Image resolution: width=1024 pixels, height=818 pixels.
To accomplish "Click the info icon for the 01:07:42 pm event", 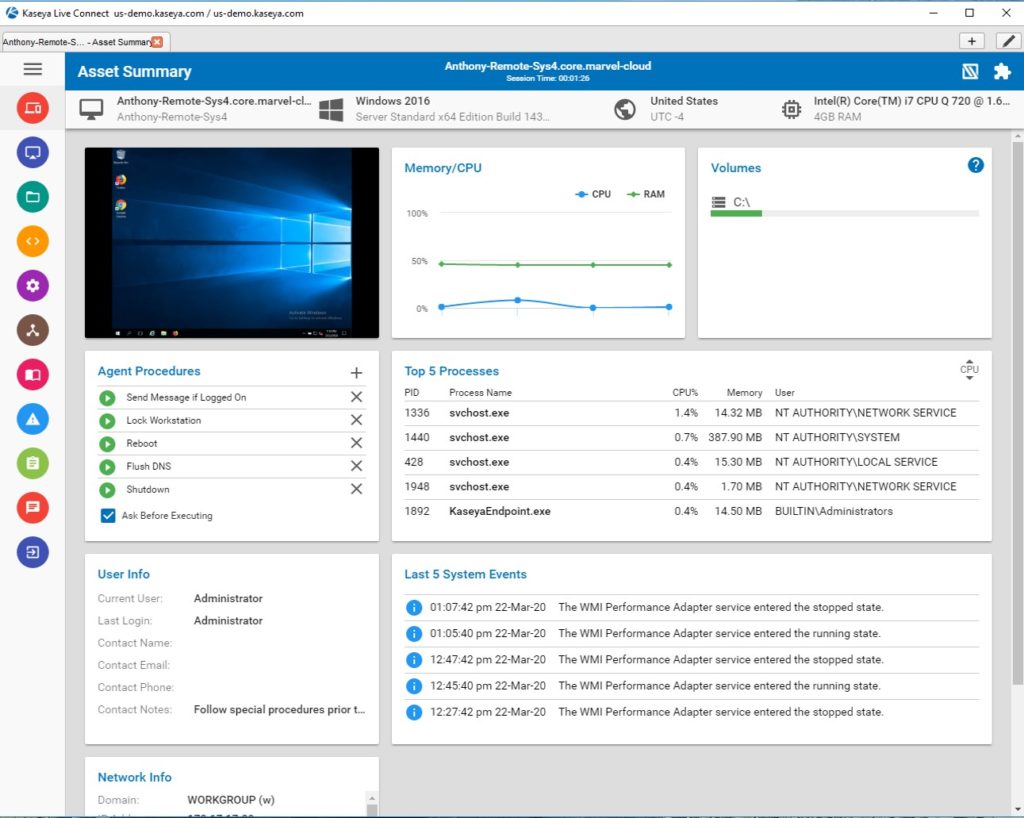I will [x=414, y=608].
